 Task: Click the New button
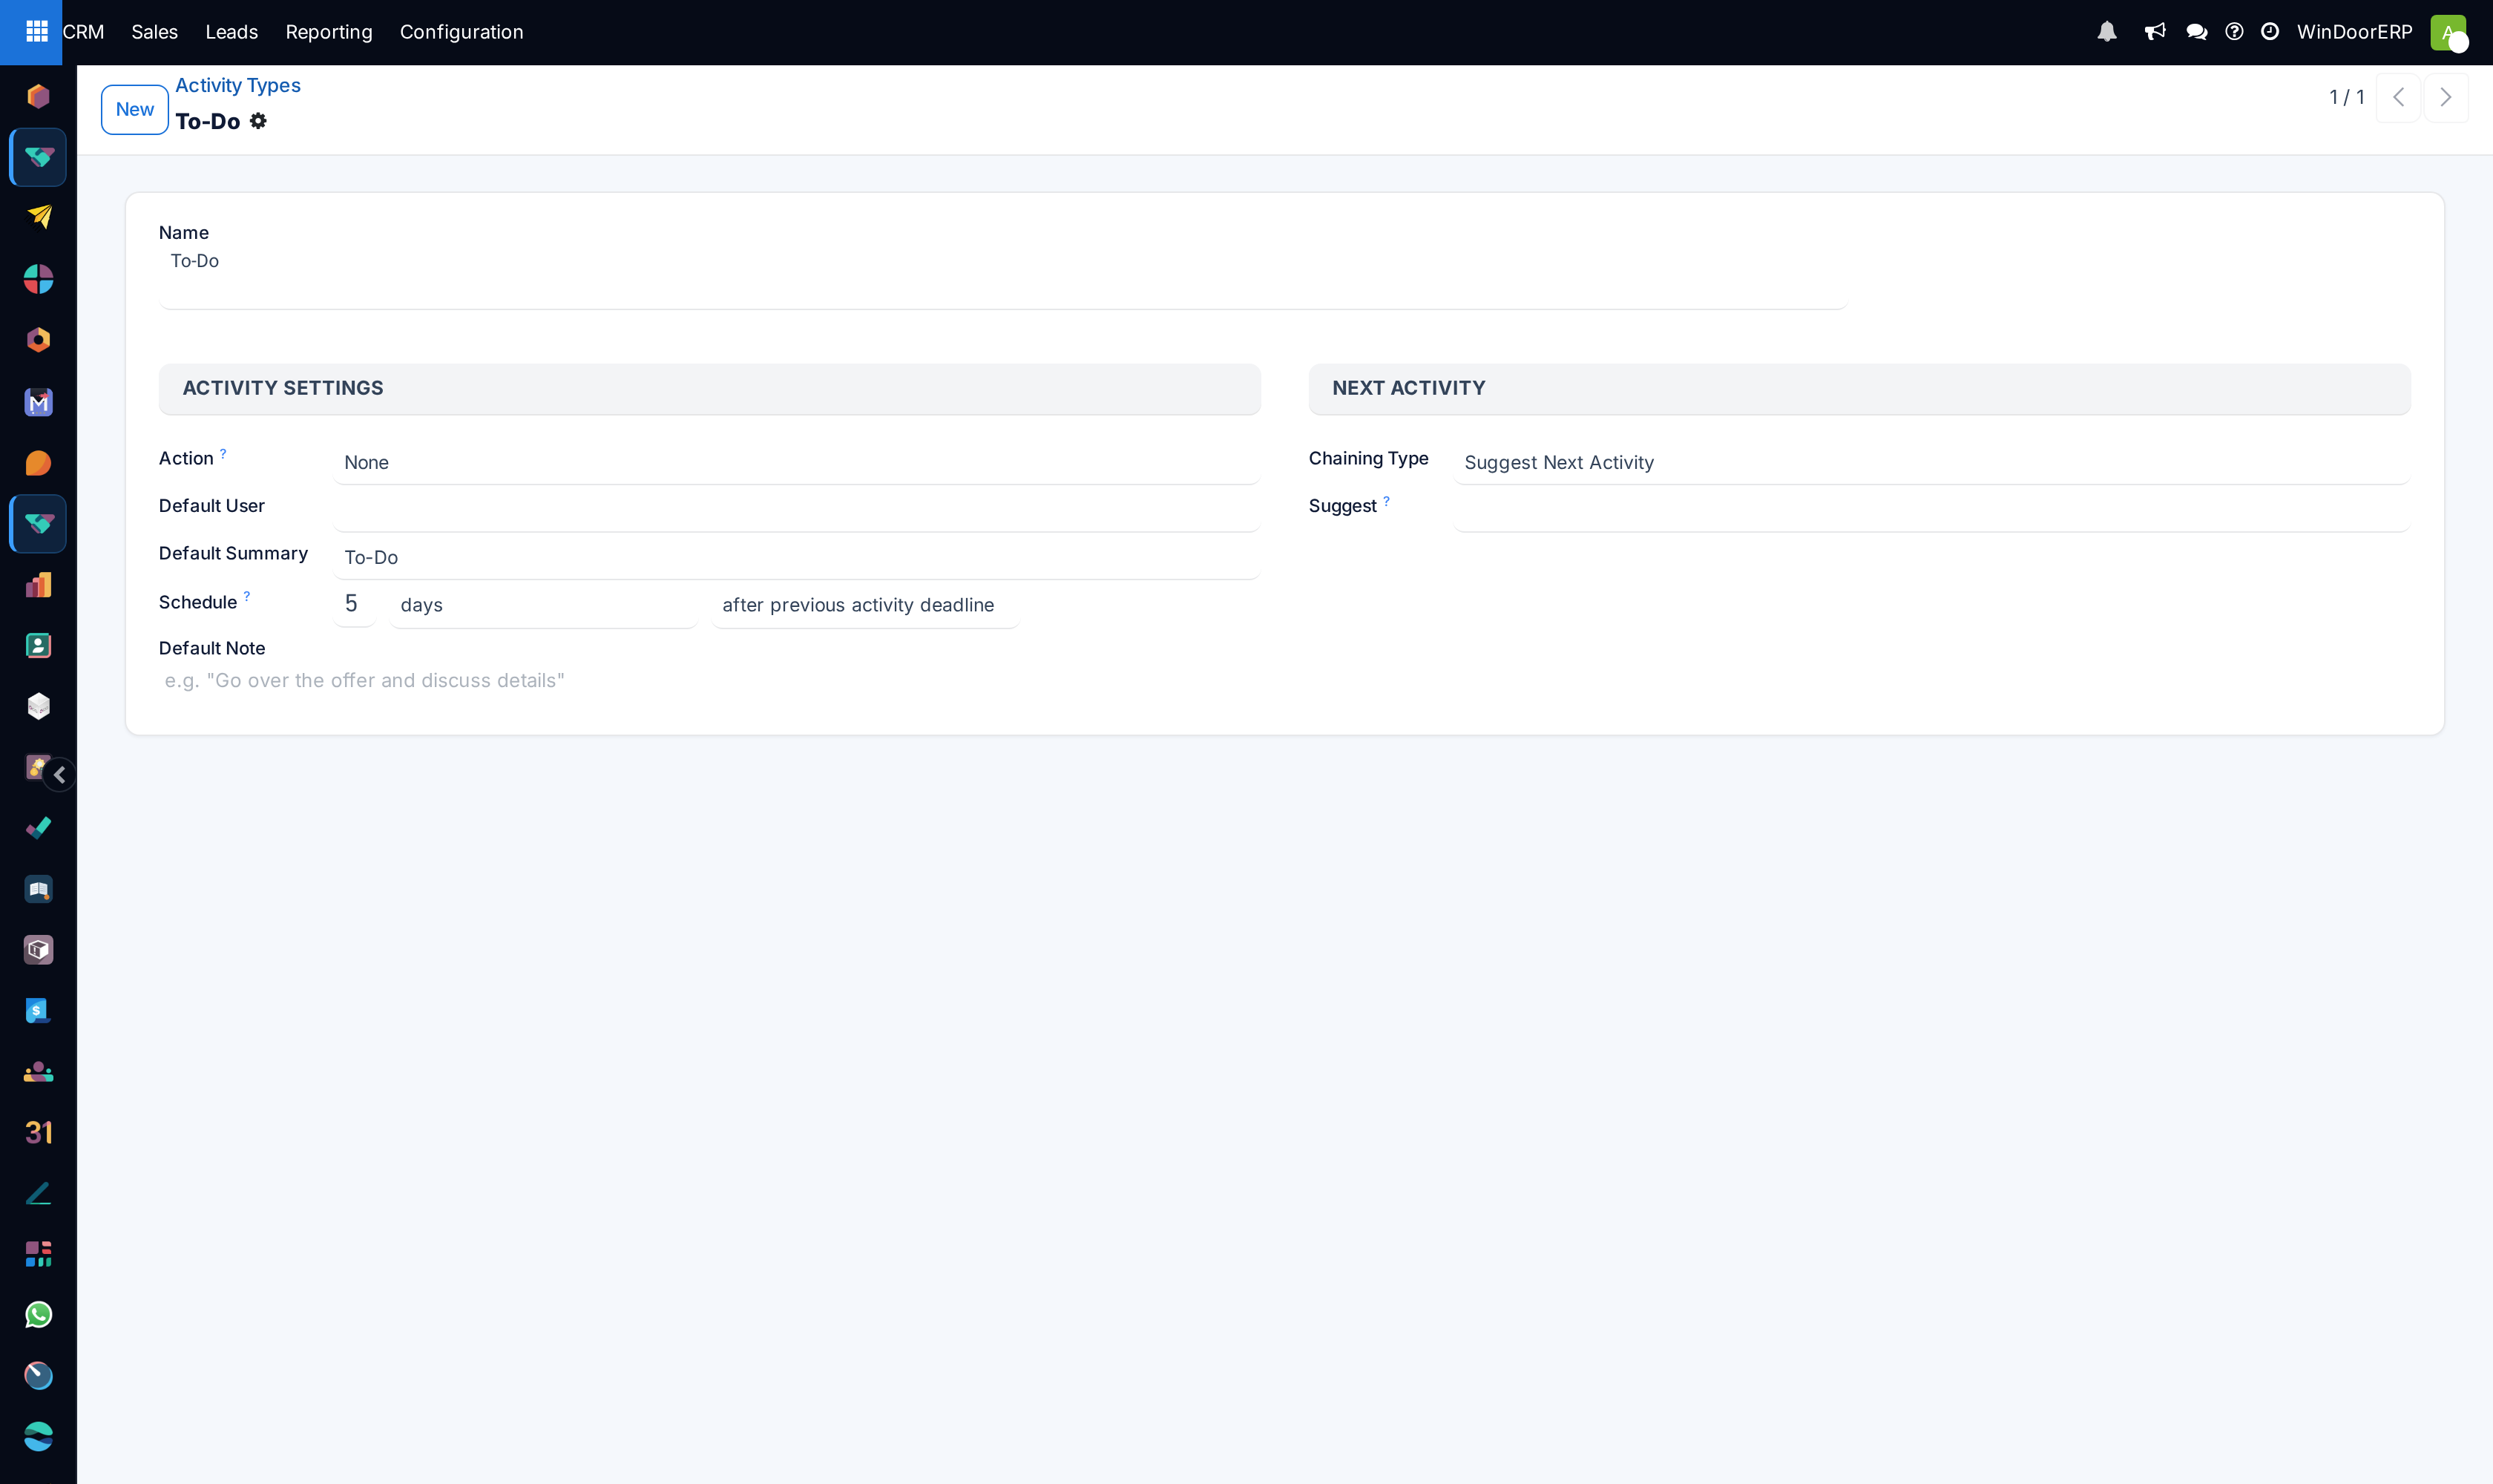[135, 110]
